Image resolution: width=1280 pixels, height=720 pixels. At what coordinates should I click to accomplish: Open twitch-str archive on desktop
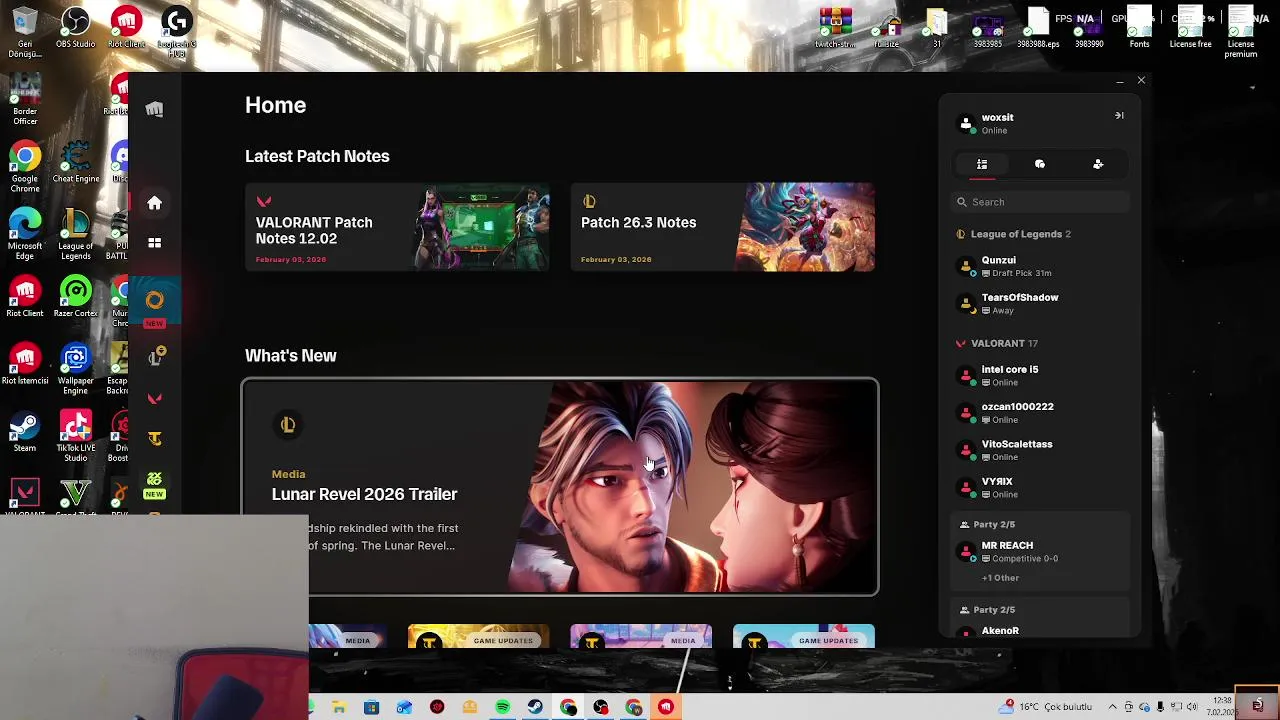pyautogui.click(x=835, y=28)
